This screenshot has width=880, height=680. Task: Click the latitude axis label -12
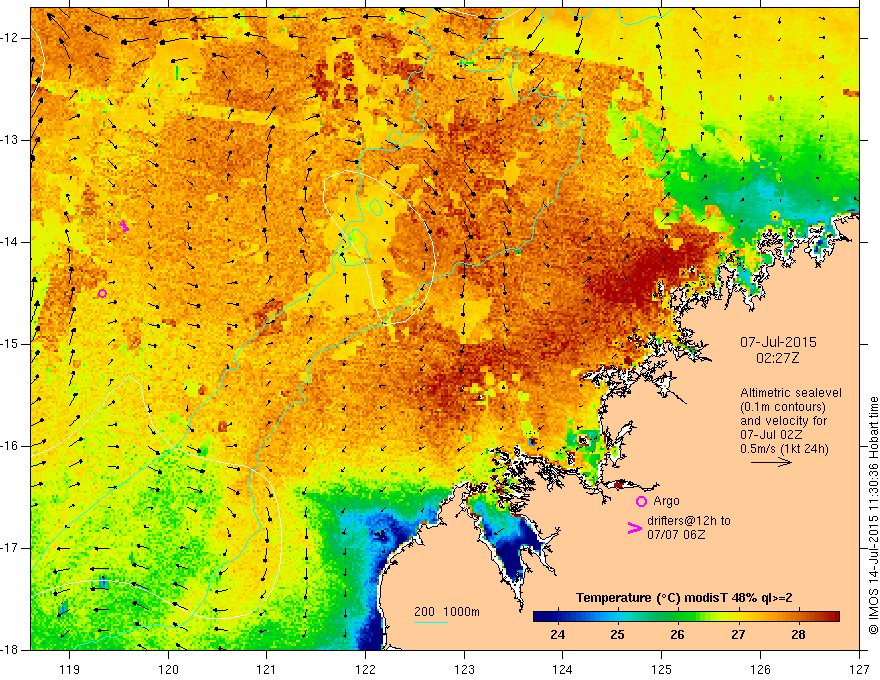pyautogui.click(x=11, y=38)
